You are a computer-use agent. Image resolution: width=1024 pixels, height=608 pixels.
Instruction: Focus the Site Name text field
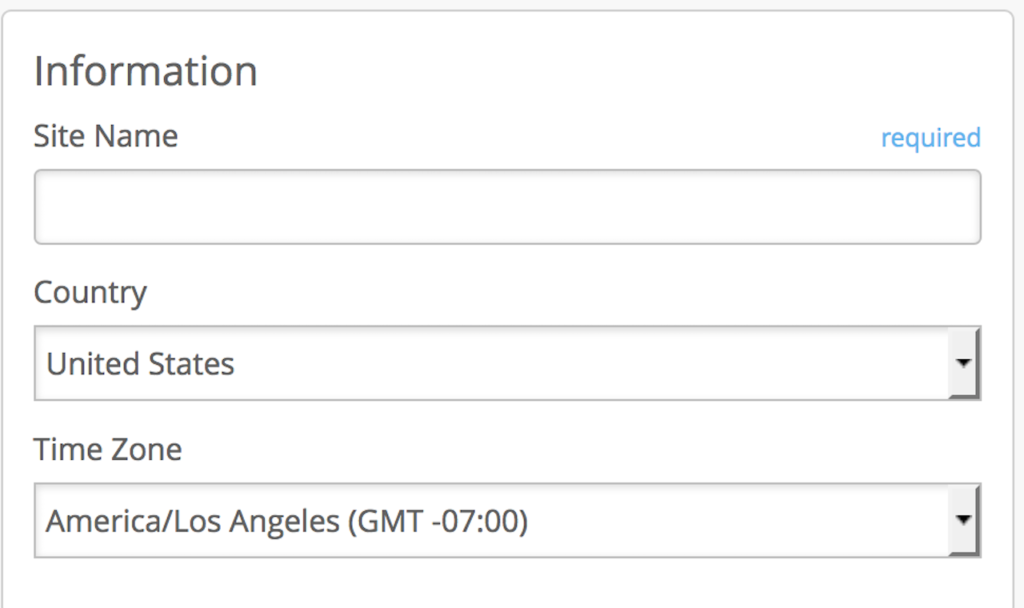point(507,207)
